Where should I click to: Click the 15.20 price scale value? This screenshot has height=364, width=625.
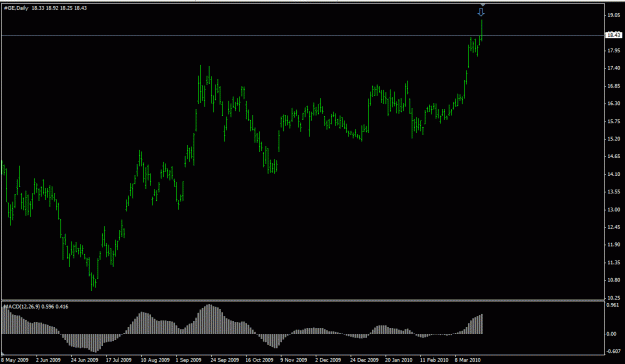pyautogui.click(x=614, y=139)
